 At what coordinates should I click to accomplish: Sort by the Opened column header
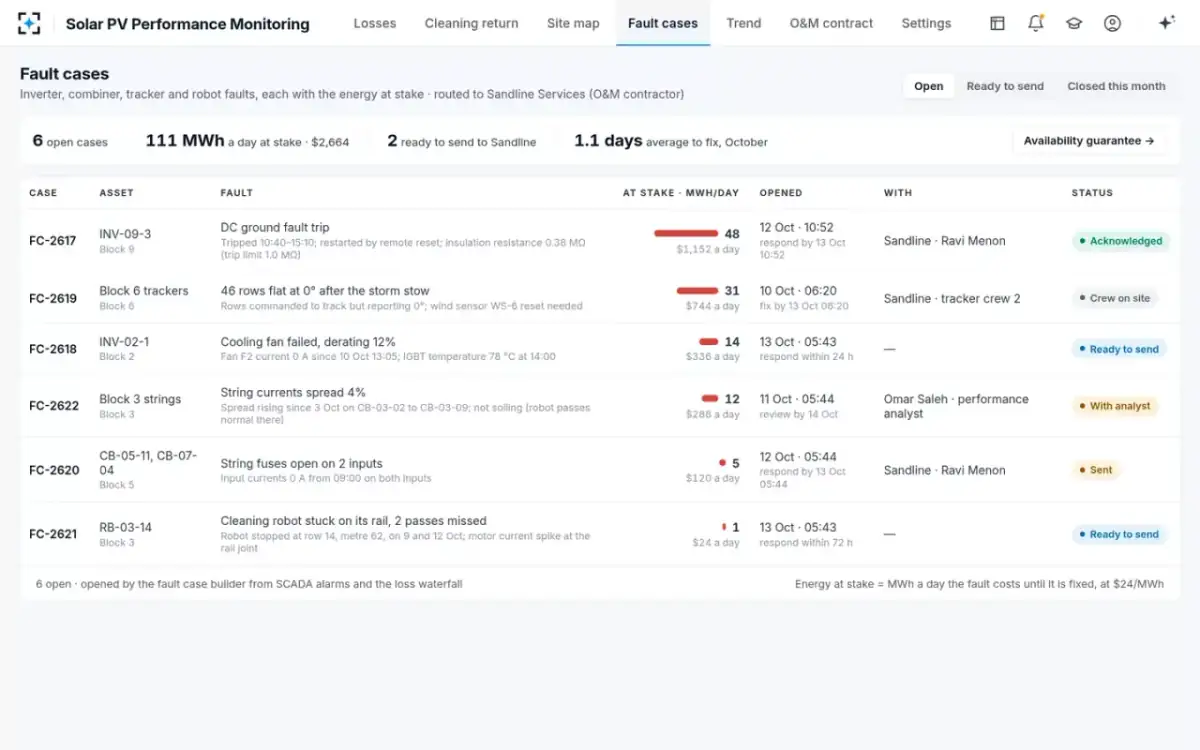(x=781, y=193)
